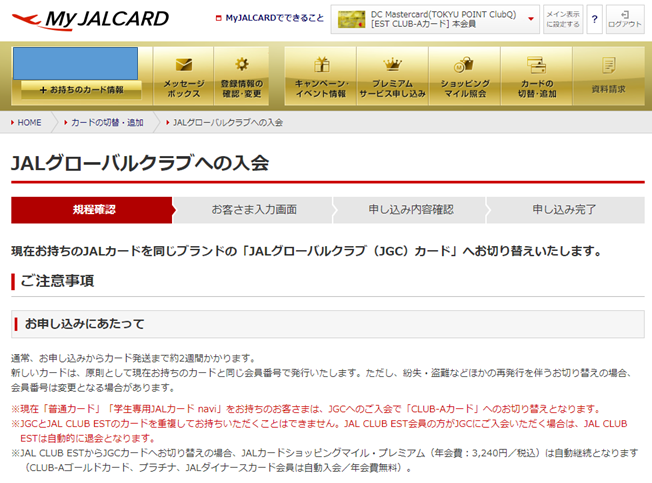Expand the card selection dropdown arrow
This screenshot has width=652, height=483.
pyautogui.click(x=531, y=19)
